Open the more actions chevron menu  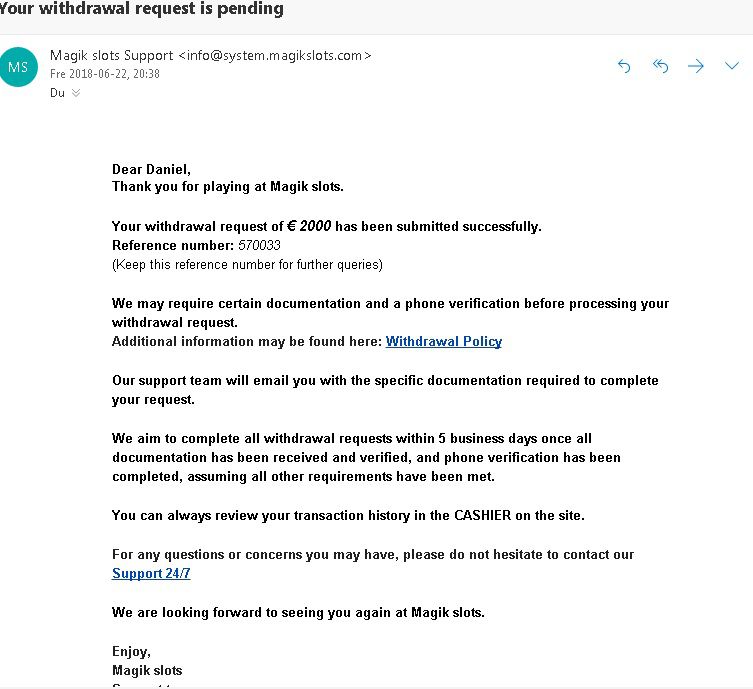(x=731, y=65)
